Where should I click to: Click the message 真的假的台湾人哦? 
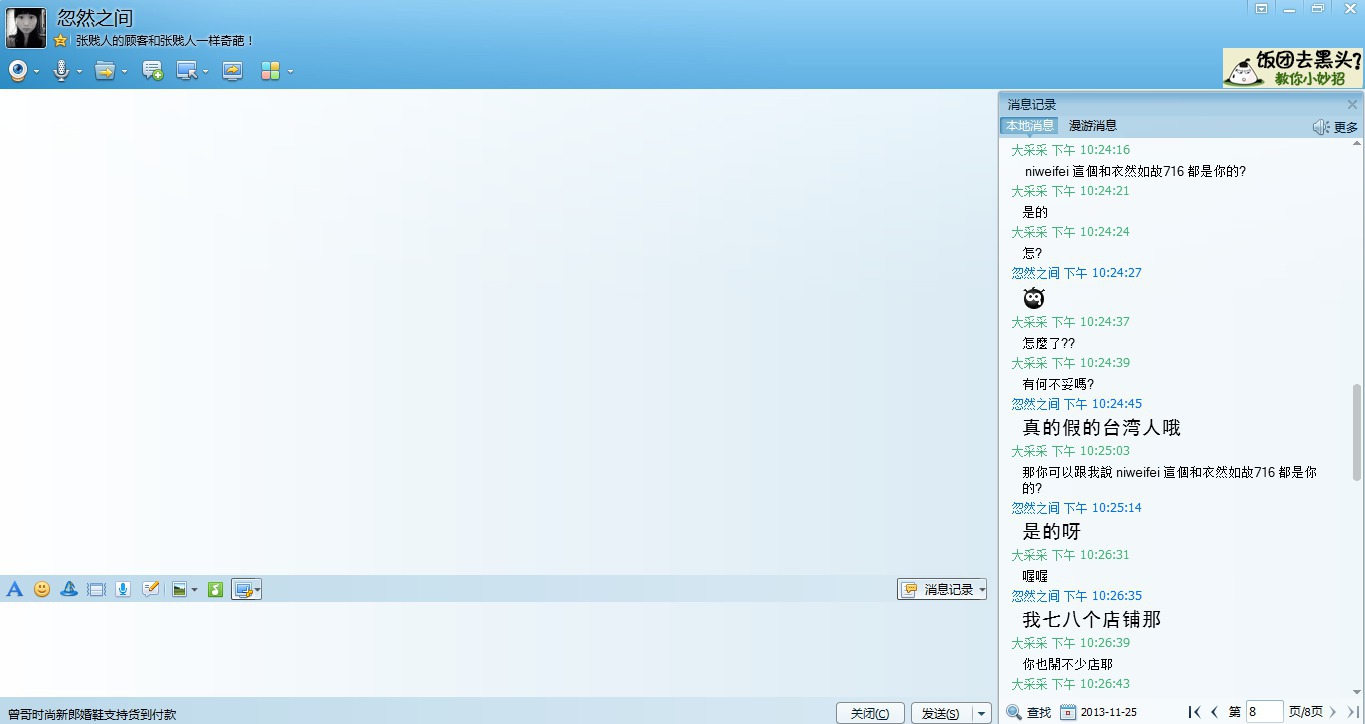[1101, 427]
